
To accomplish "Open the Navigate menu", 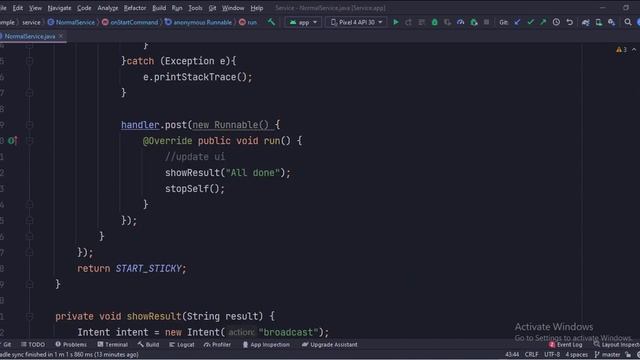I will tap(59, 8).
